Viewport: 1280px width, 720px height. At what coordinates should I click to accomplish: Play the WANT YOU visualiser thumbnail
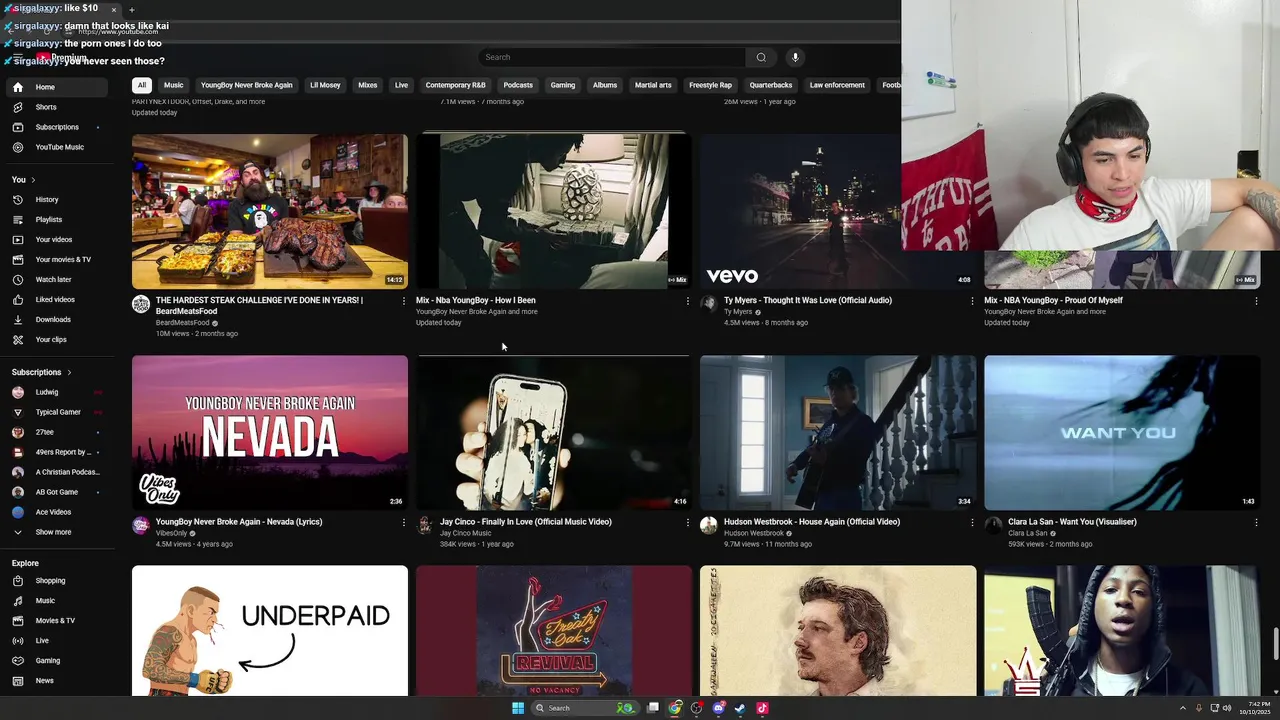tap(1122, 433)
